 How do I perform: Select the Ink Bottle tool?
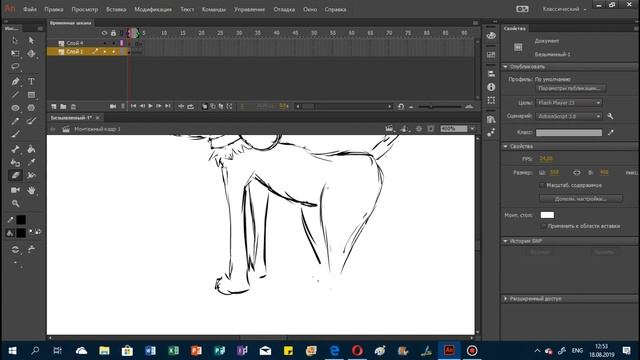pyautogui.click(x=15, y=162)
